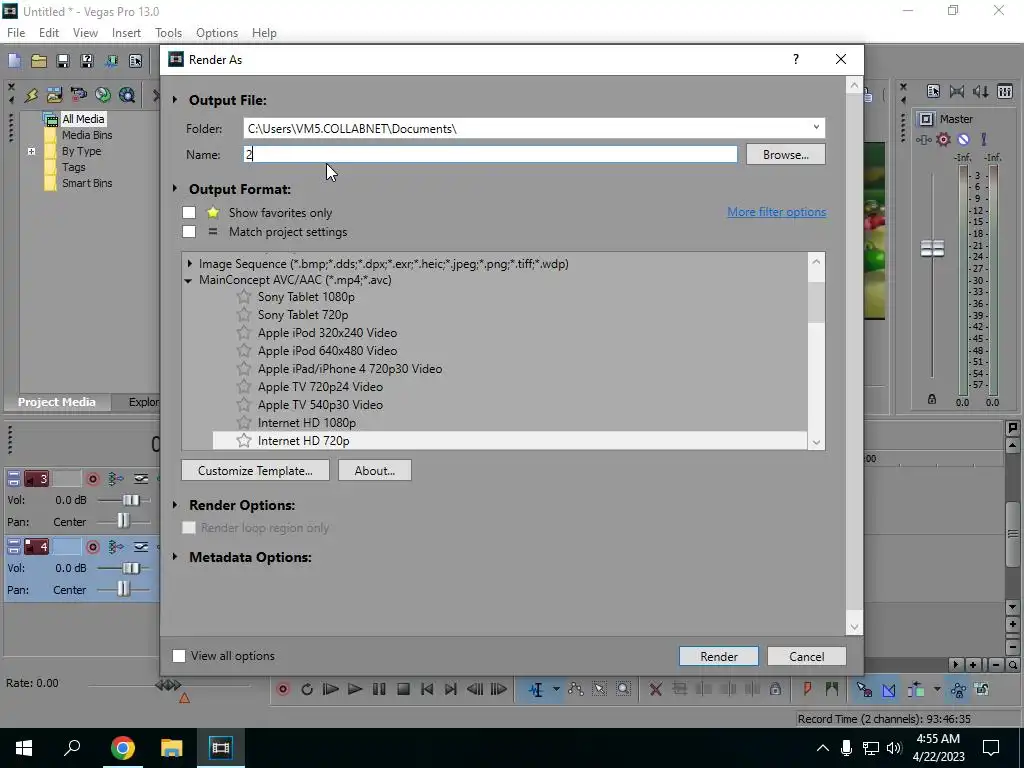1024x768 pixels.
Task: Click the Render button
Action: coord(719,656)
